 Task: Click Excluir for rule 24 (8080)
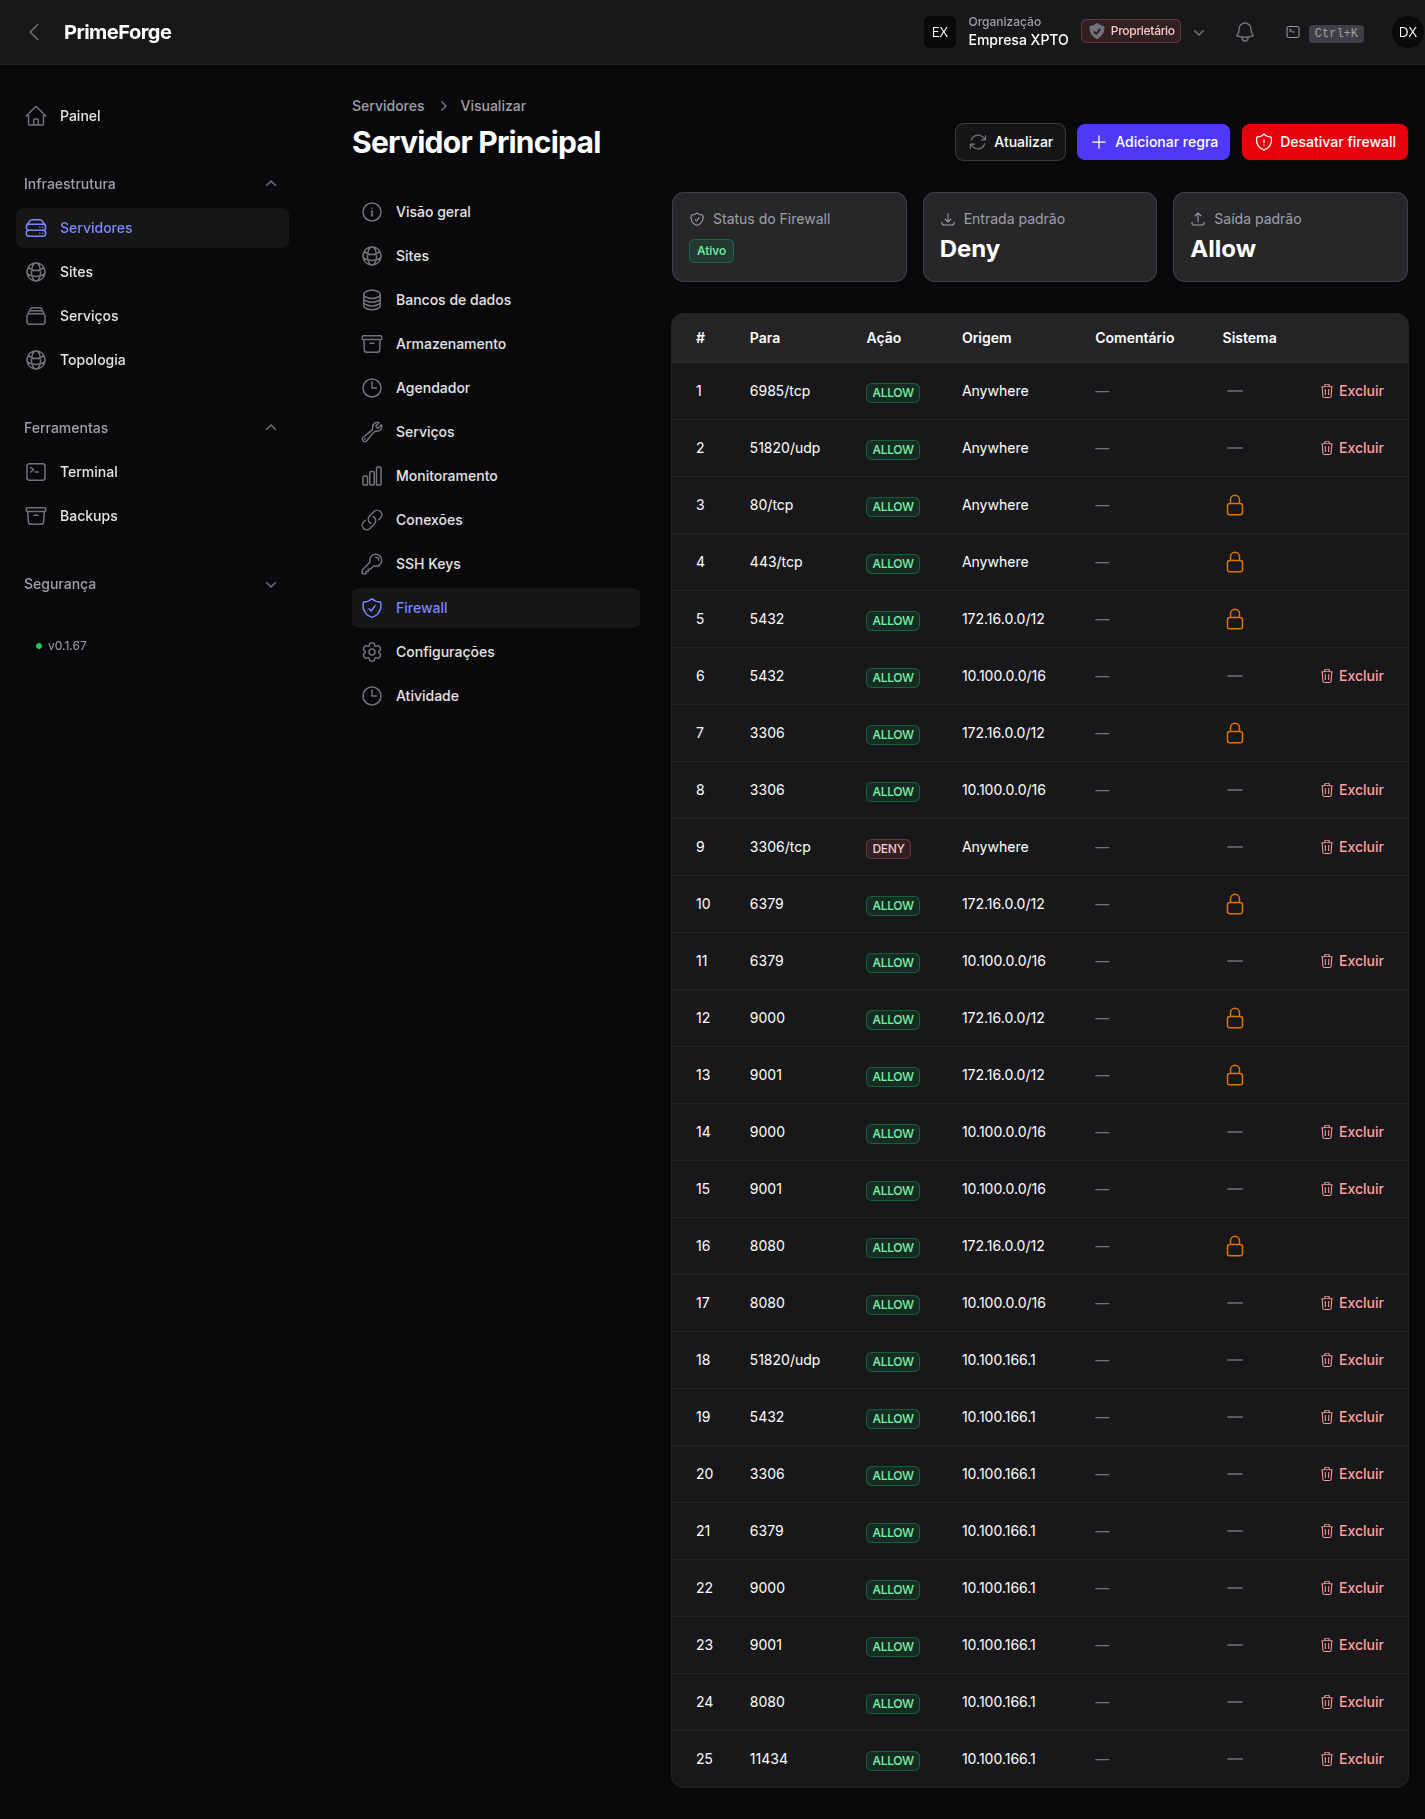1352,1702
